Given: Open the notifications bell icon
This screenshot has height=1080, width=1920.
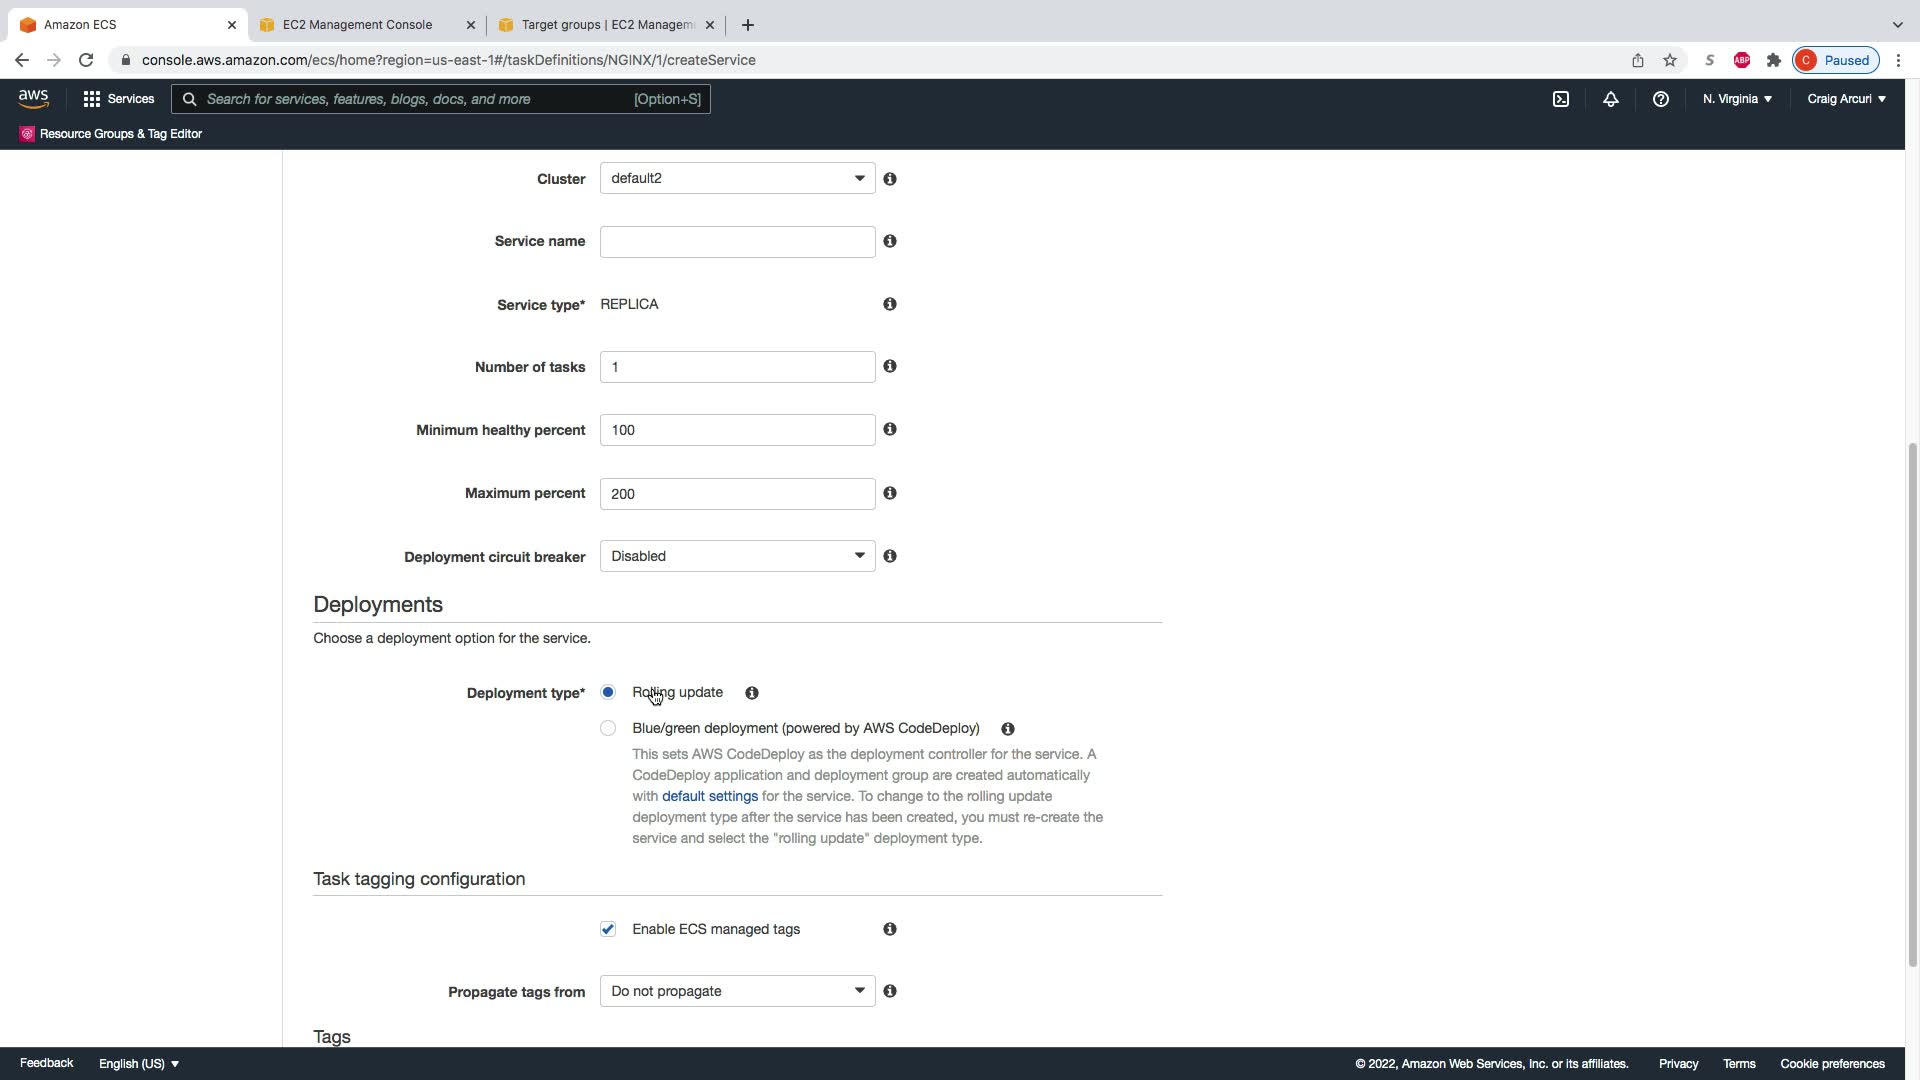Looking at the screenshot, I should click(x=1610, y=99).
